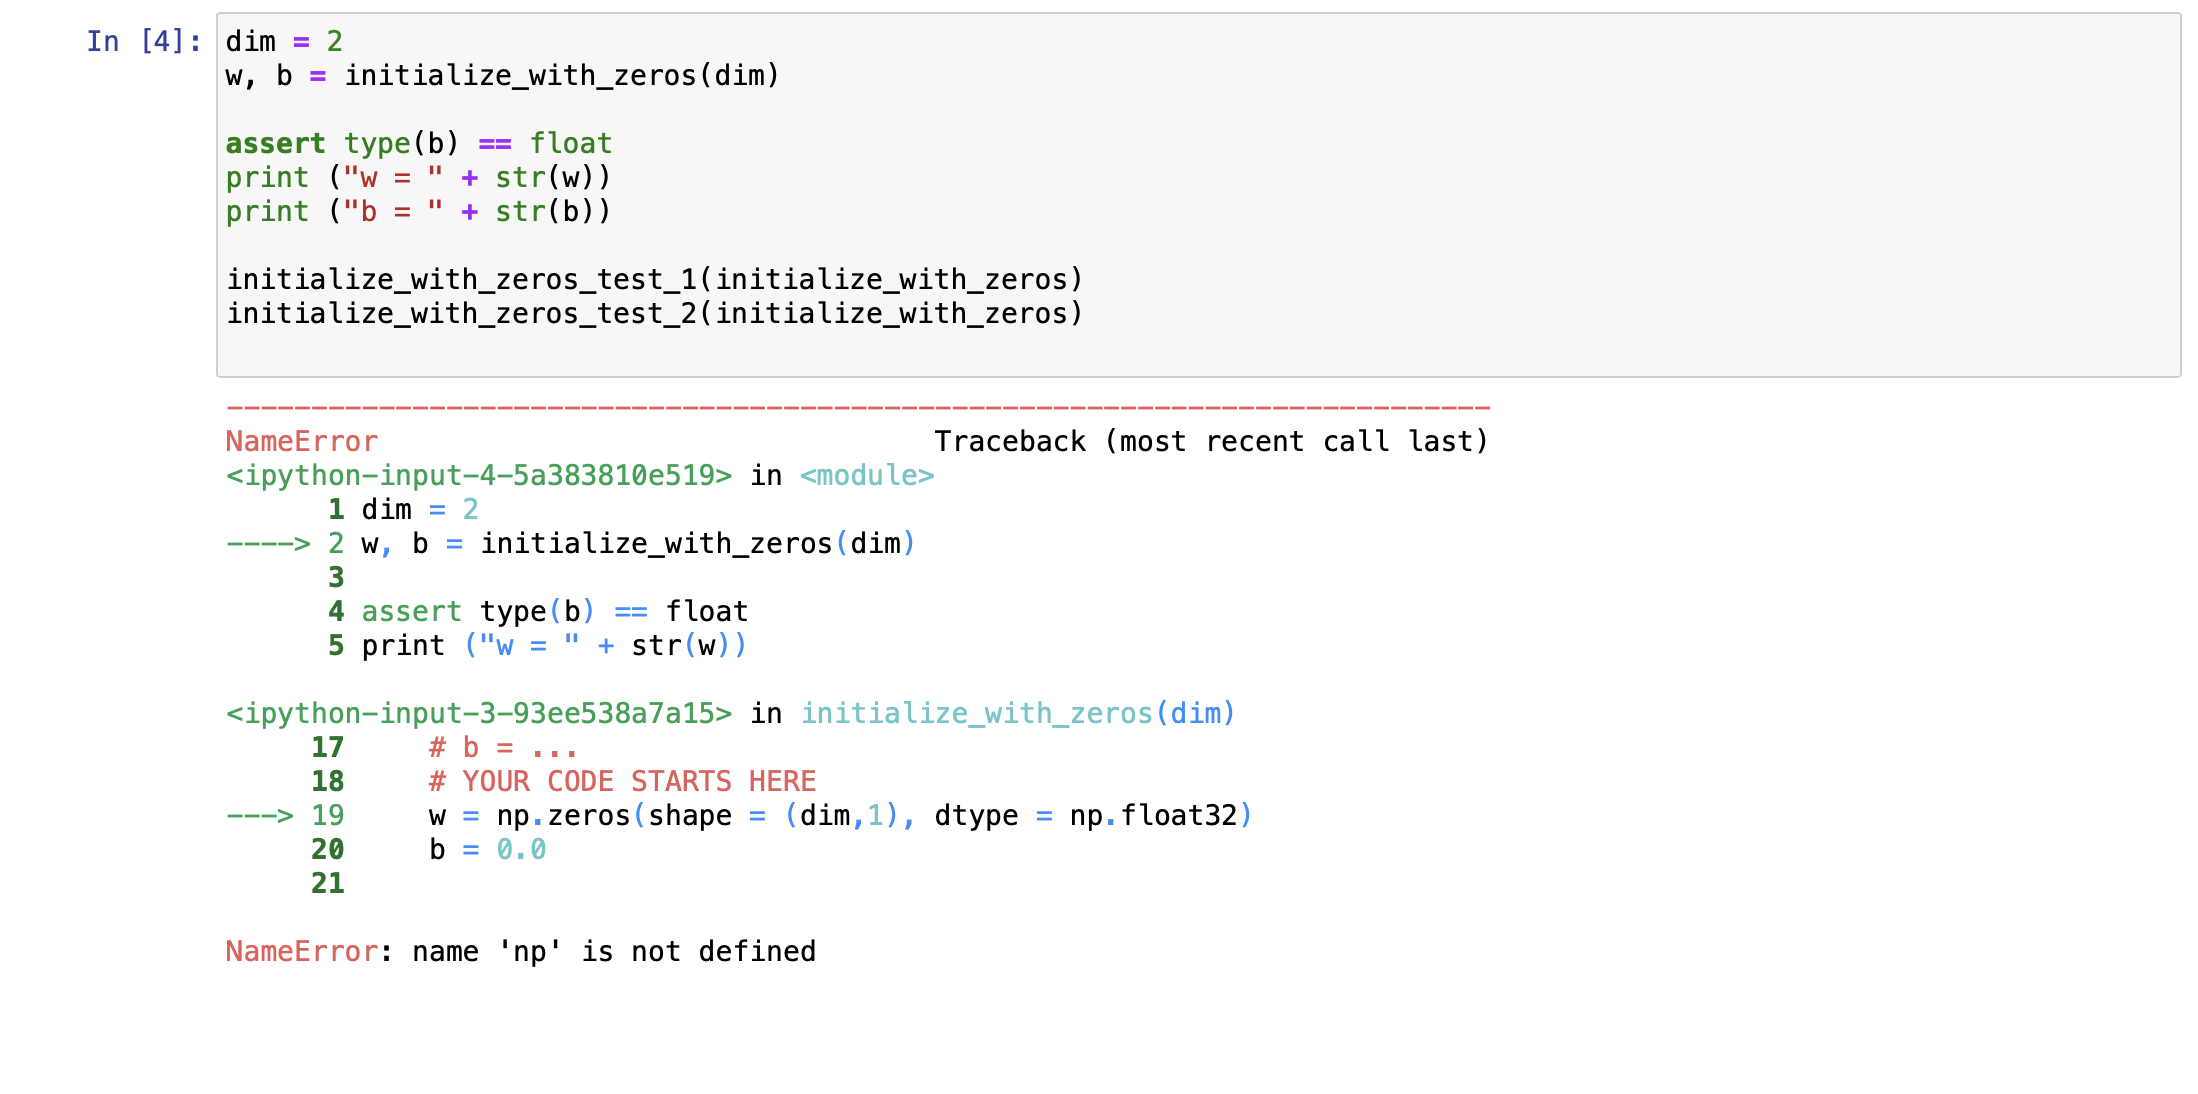This screenshot has height=1094, width=2198.
Task: Click the 'b = 0.0' traceback line
Action: pyautogui.click(x=487, y=850)
